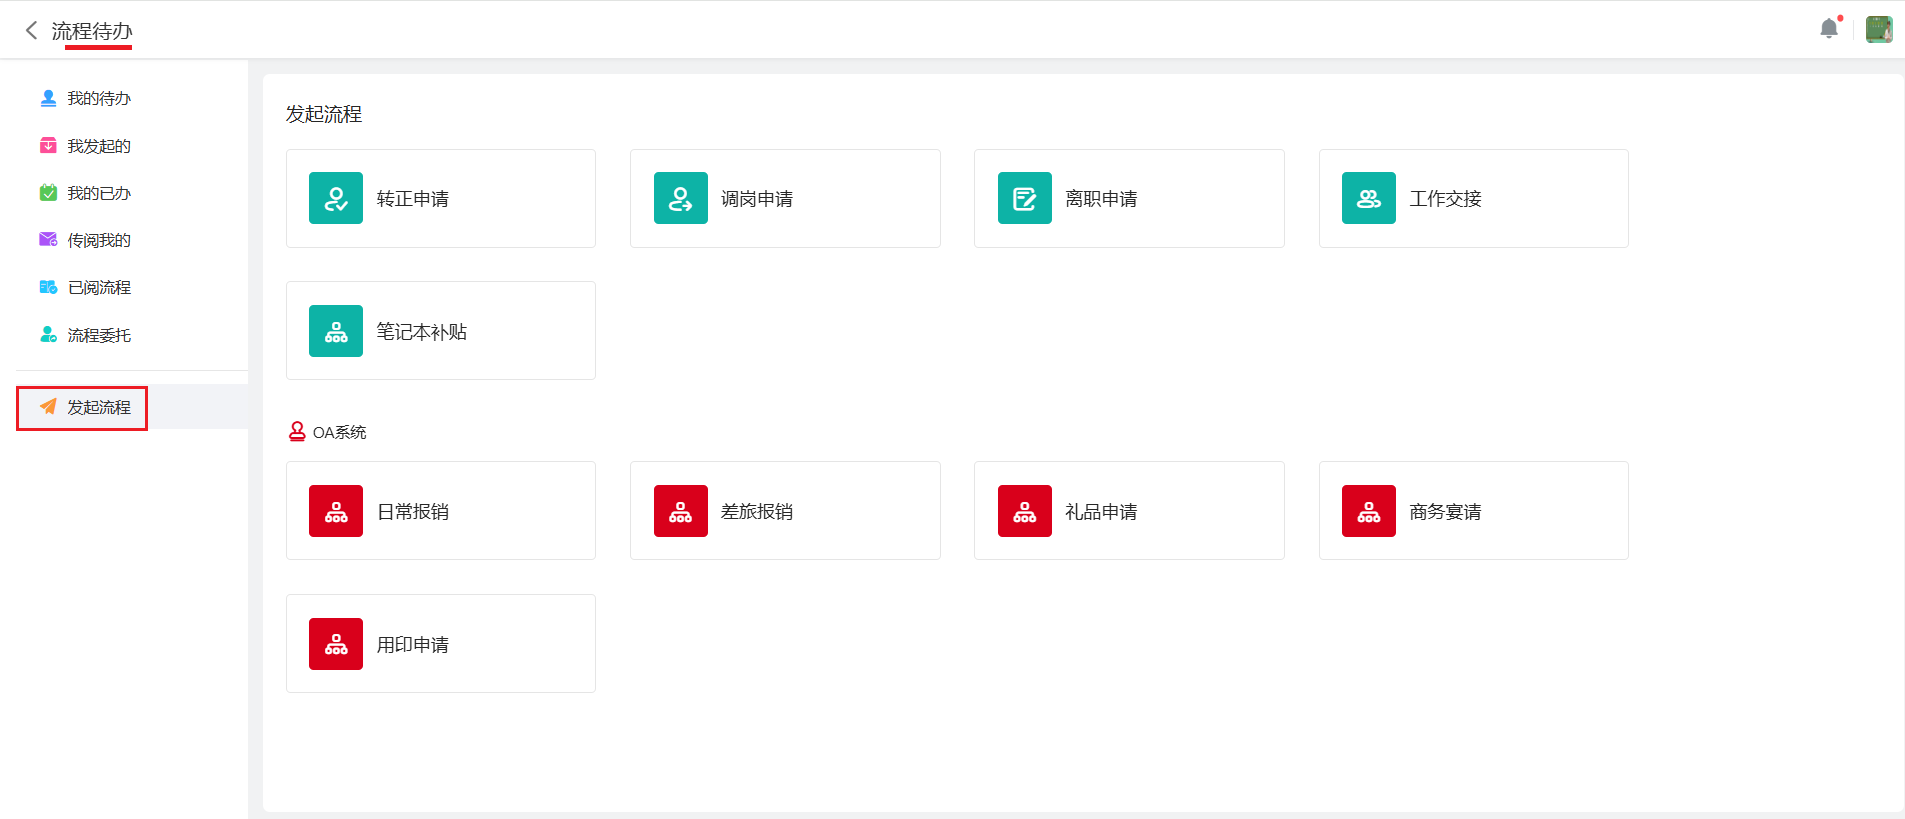Open the 礼品申请 process card
1905x819 pixels.
[x=1129, y=511]
